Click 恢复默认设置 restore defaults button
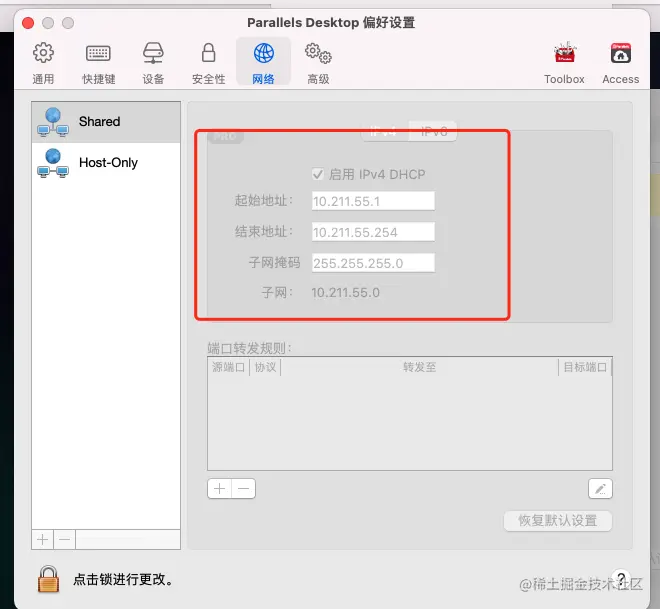 coord(557,521)
